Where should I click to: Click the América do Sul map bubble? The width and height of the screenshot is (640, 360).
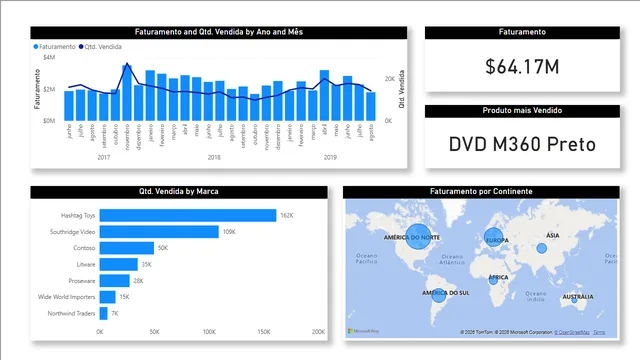pyautogui.click(x=439, y=295)
